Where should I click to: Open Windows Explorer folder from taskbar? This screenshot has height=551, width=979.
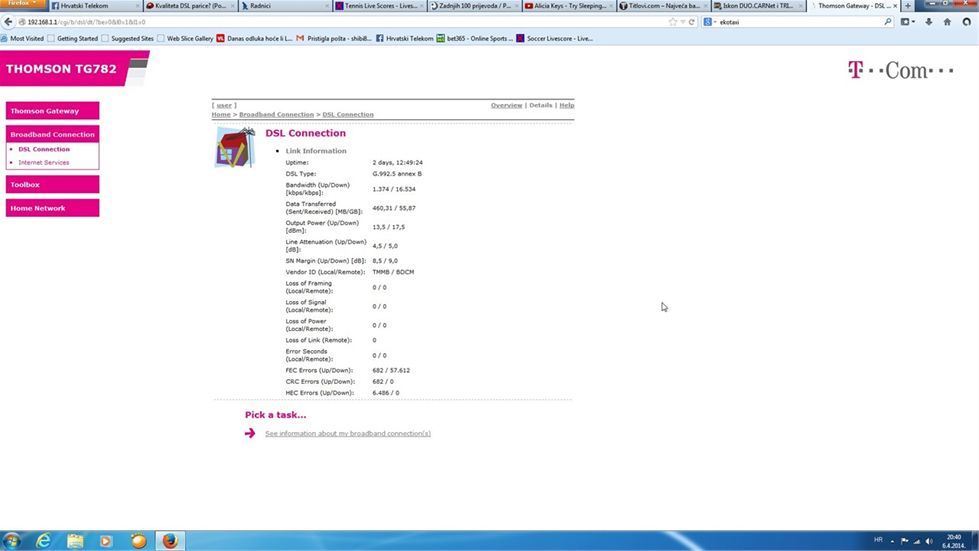[75, 540]
